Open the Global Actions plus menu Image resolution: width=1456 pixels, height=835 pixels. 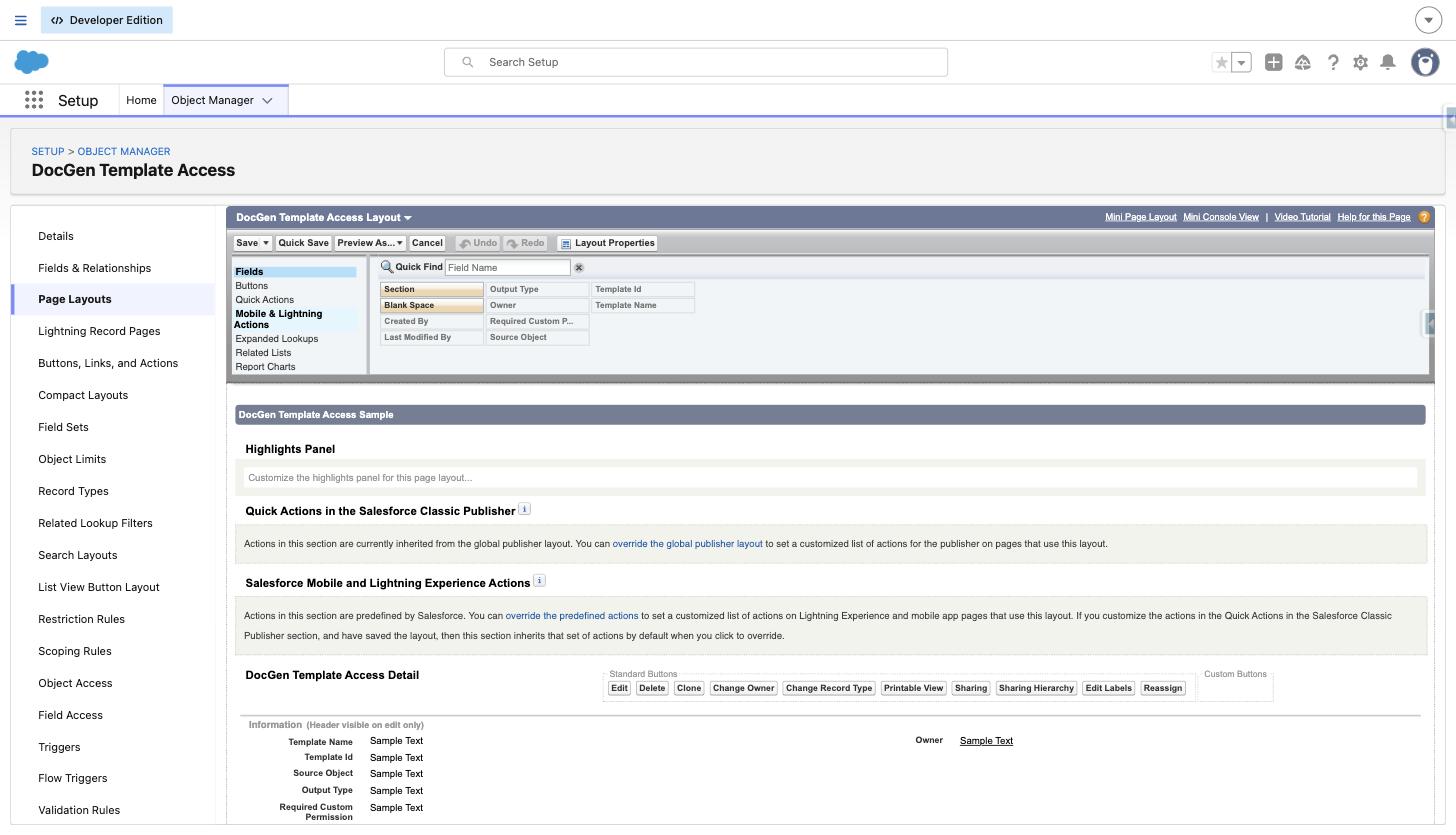1273,62
